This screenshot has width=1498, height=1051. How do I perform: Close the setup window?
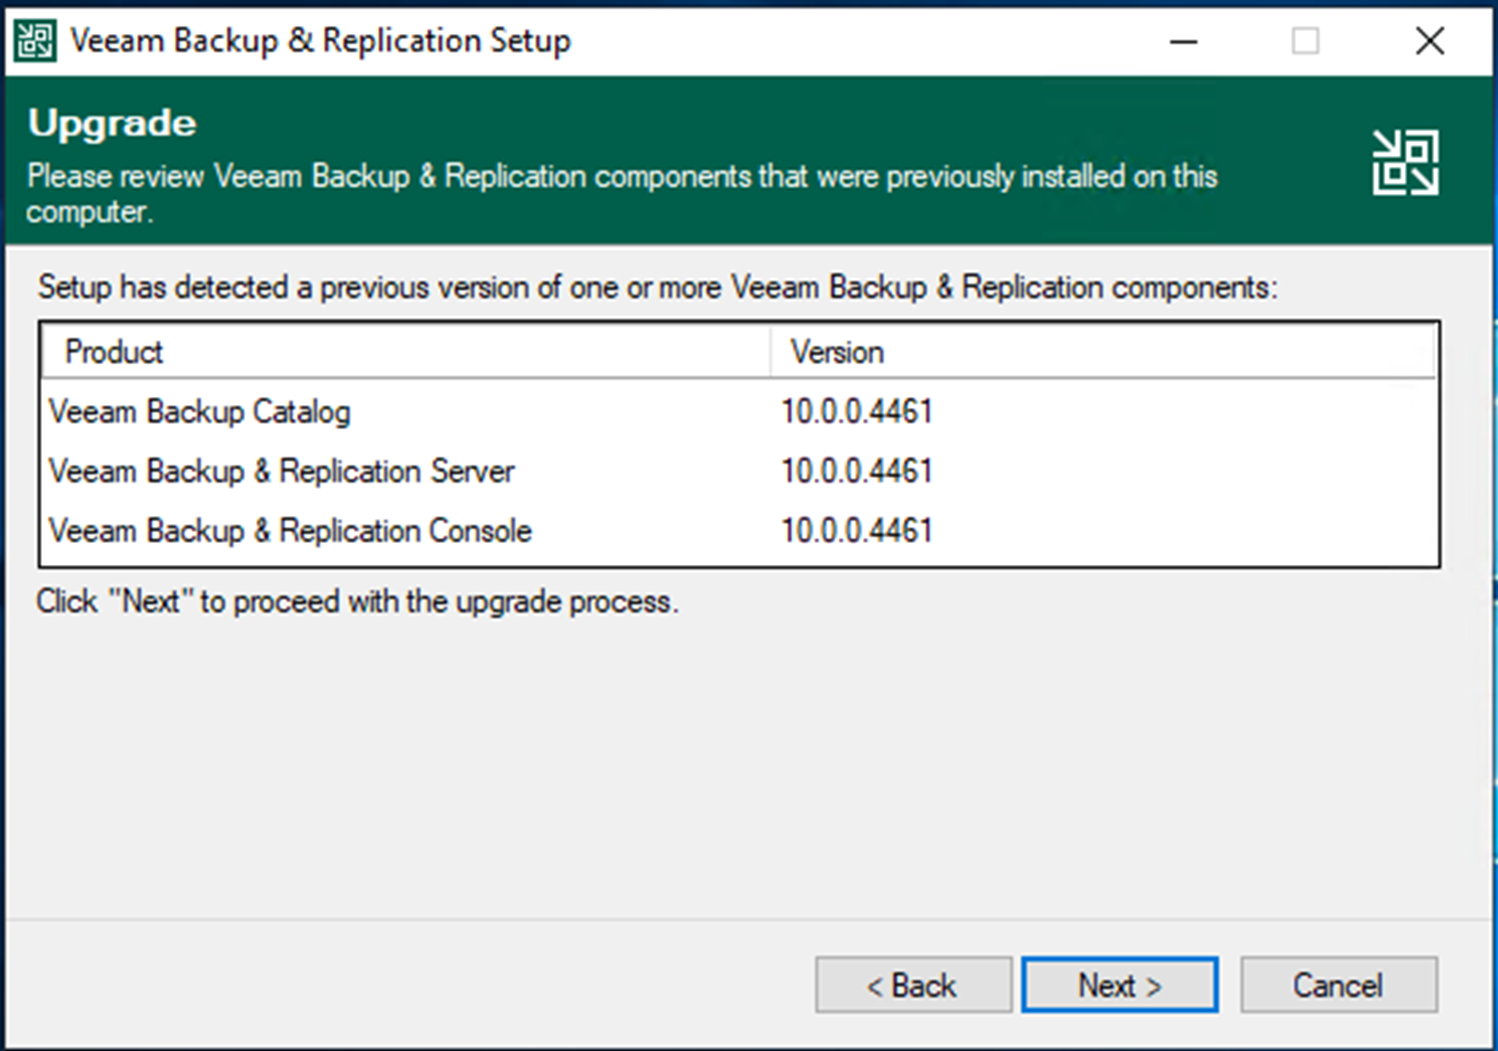(x=1430, y=41)
